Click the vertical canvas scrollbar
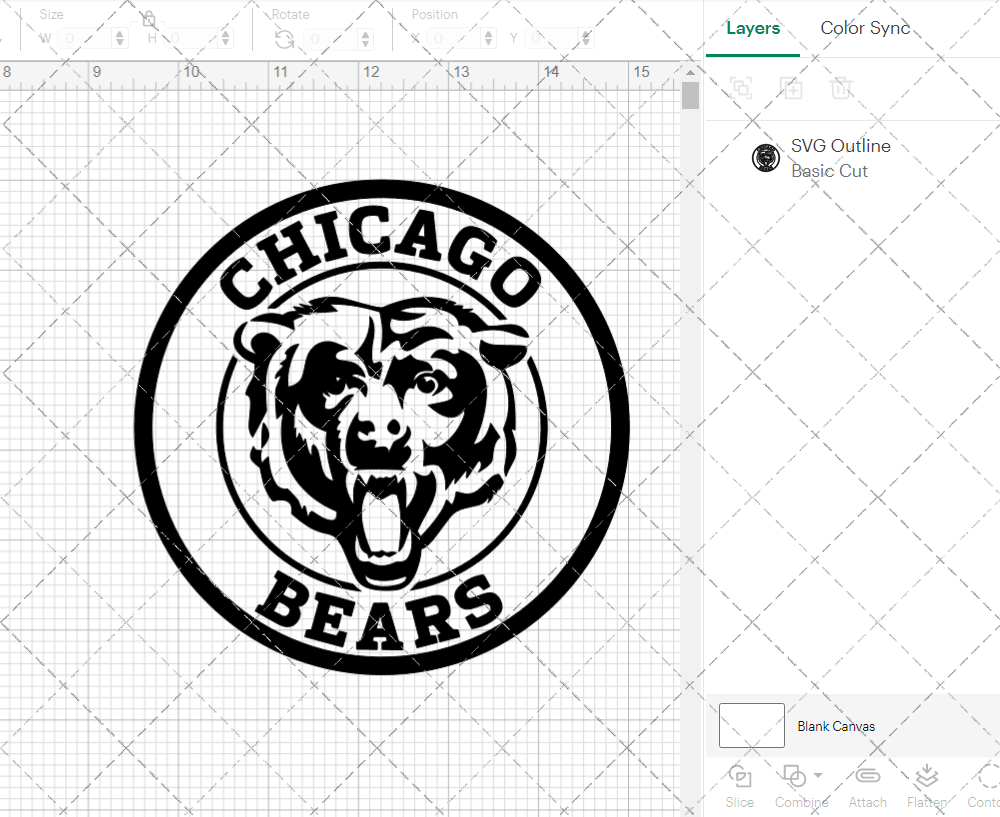1000x817 pixels. pyautogui.click(x=690, y=95)
